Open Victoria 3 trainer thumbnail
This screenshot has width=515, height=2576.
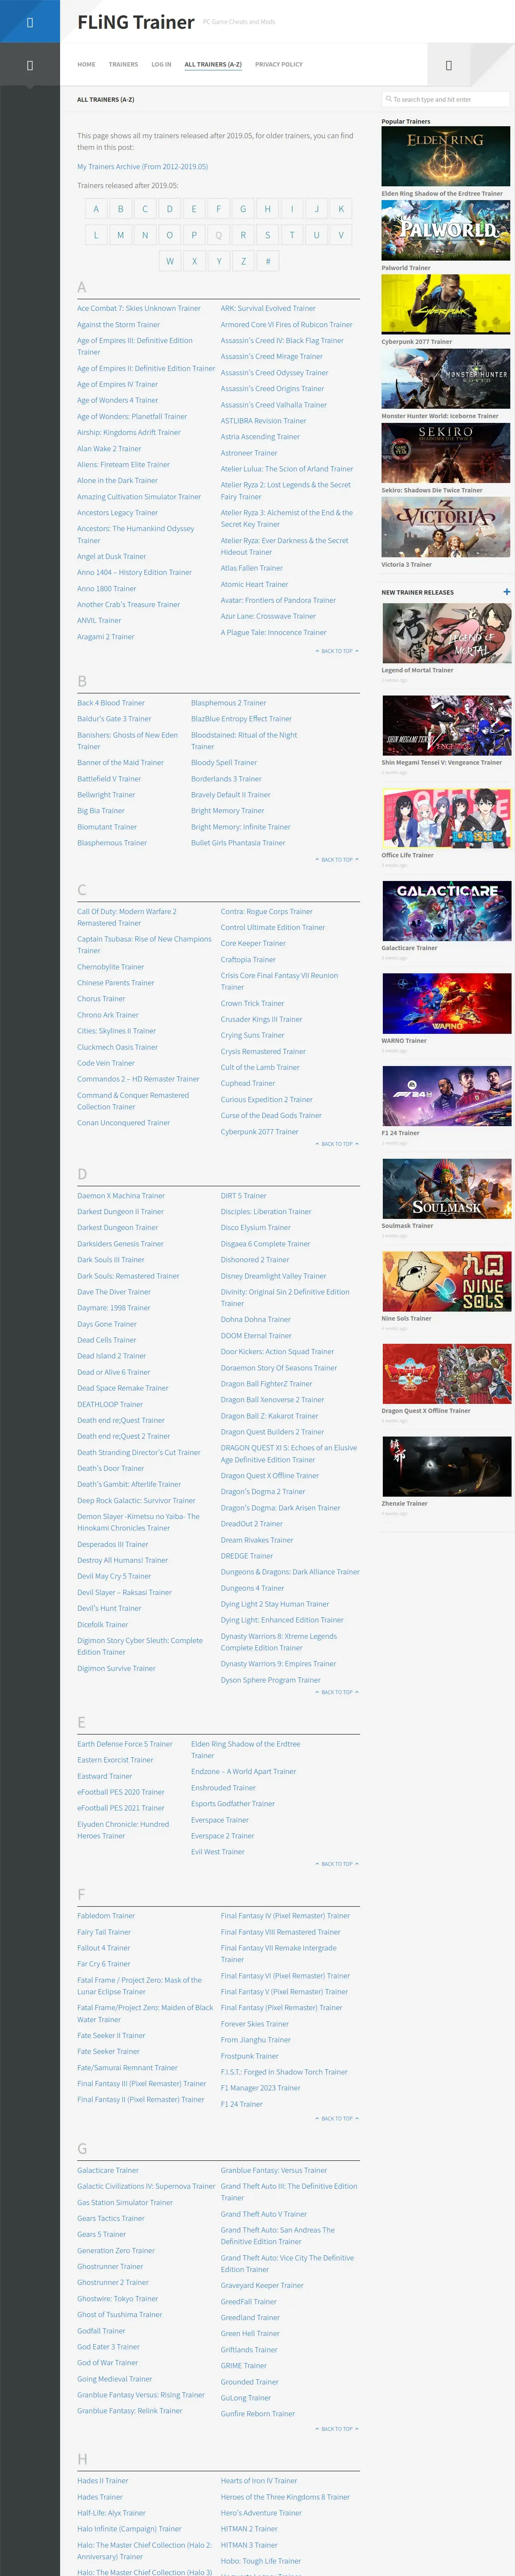point(445,527)
